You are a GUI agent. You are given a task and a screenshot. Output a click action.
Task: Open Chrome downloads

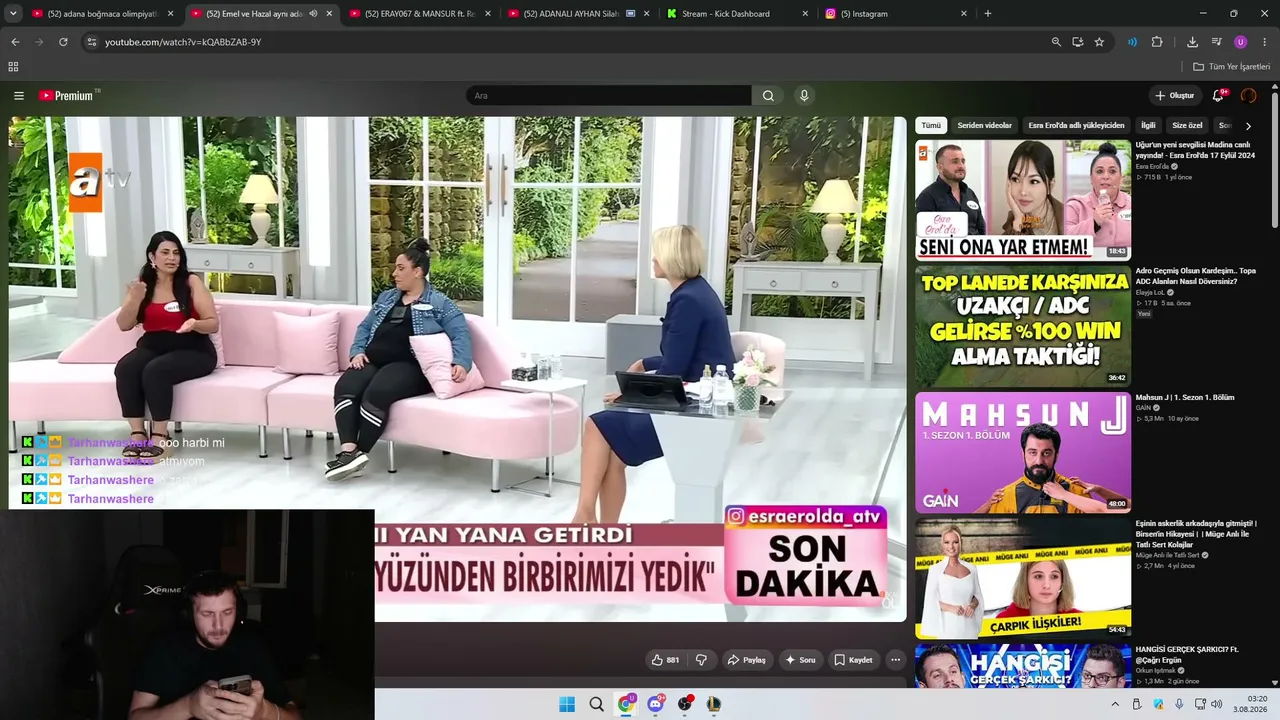(x=1192, y=42)
